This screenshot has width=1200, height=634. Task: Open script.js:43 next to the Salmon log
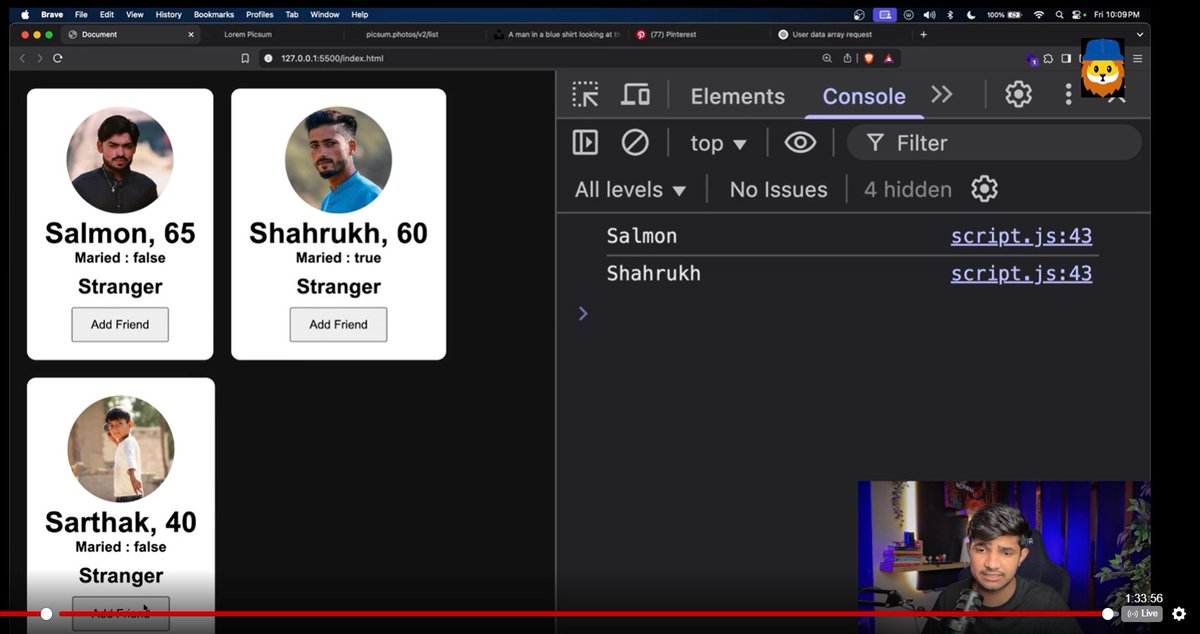(x=1021, y=235)
